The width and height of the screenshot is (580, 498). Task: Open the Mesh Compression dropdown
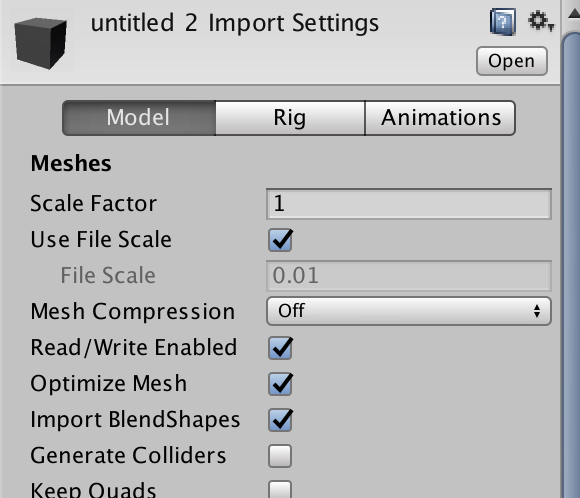(x=409, y=311)
